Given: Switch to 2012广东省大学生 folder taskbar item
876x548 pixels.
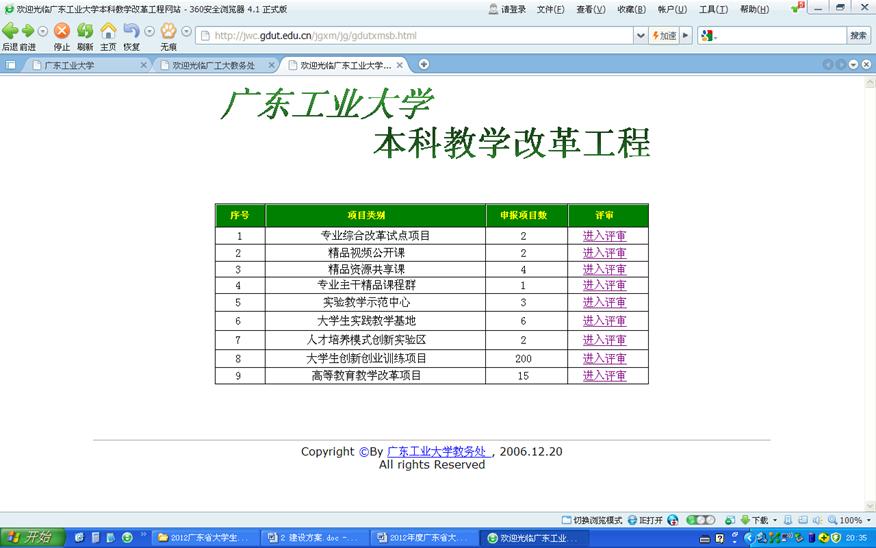Looking at the screenshot, I should [x=205, y=538].
